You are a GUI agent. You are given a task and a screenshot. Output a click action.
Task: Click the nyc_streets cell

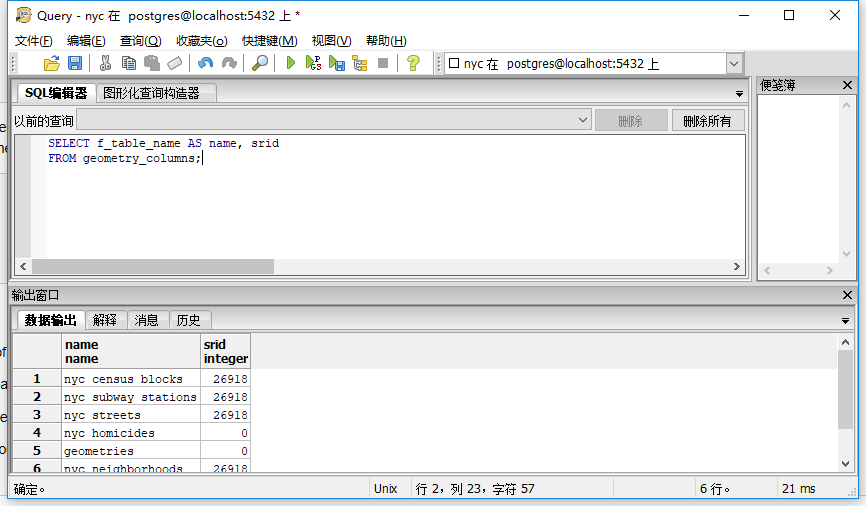coord(131,415)
